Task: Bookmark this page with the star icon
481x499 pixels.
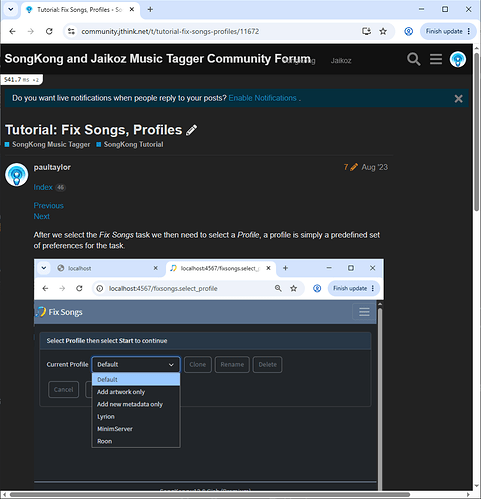Action: pos(383,31)
